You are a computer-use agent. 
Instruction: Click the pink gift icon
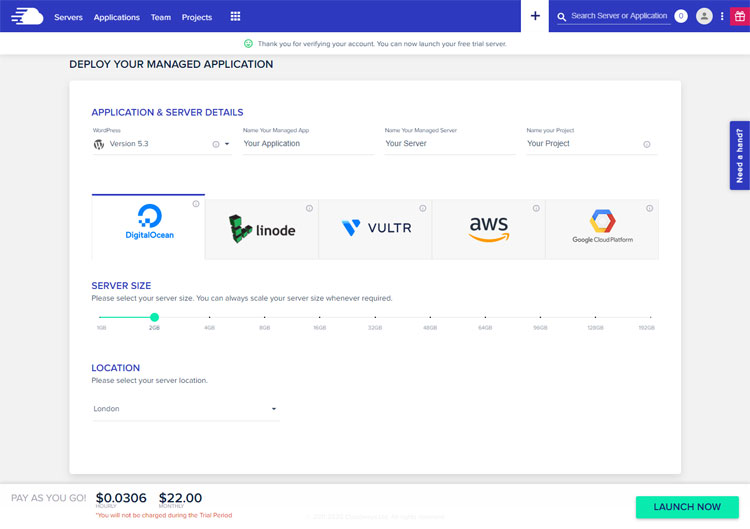739,16
